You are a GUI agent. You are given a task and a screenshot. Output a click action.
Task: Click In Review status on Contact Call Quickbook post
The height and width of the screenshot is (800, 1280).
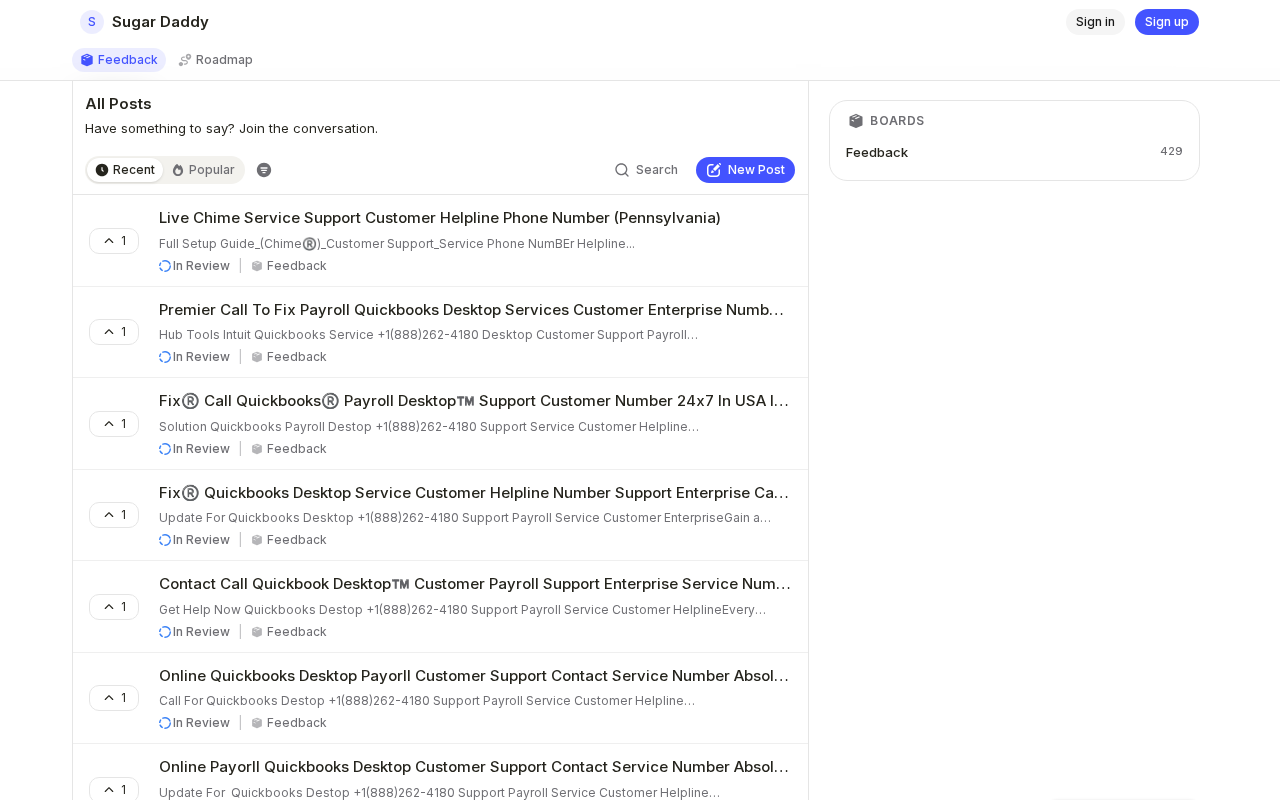[x=194, y=632]
